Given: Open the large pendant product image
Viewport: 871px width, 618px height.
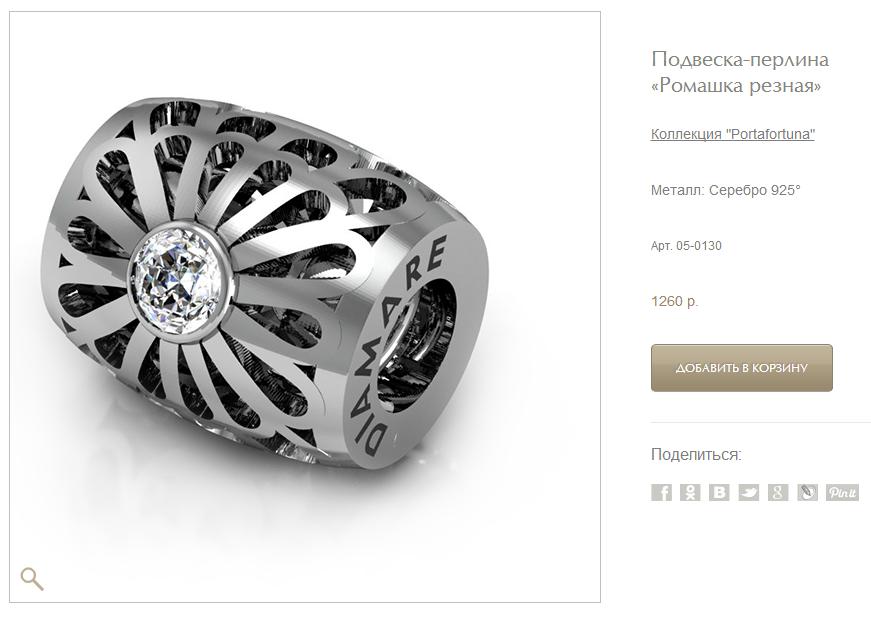Looking at the screenshot, I should tap(305, 307).
